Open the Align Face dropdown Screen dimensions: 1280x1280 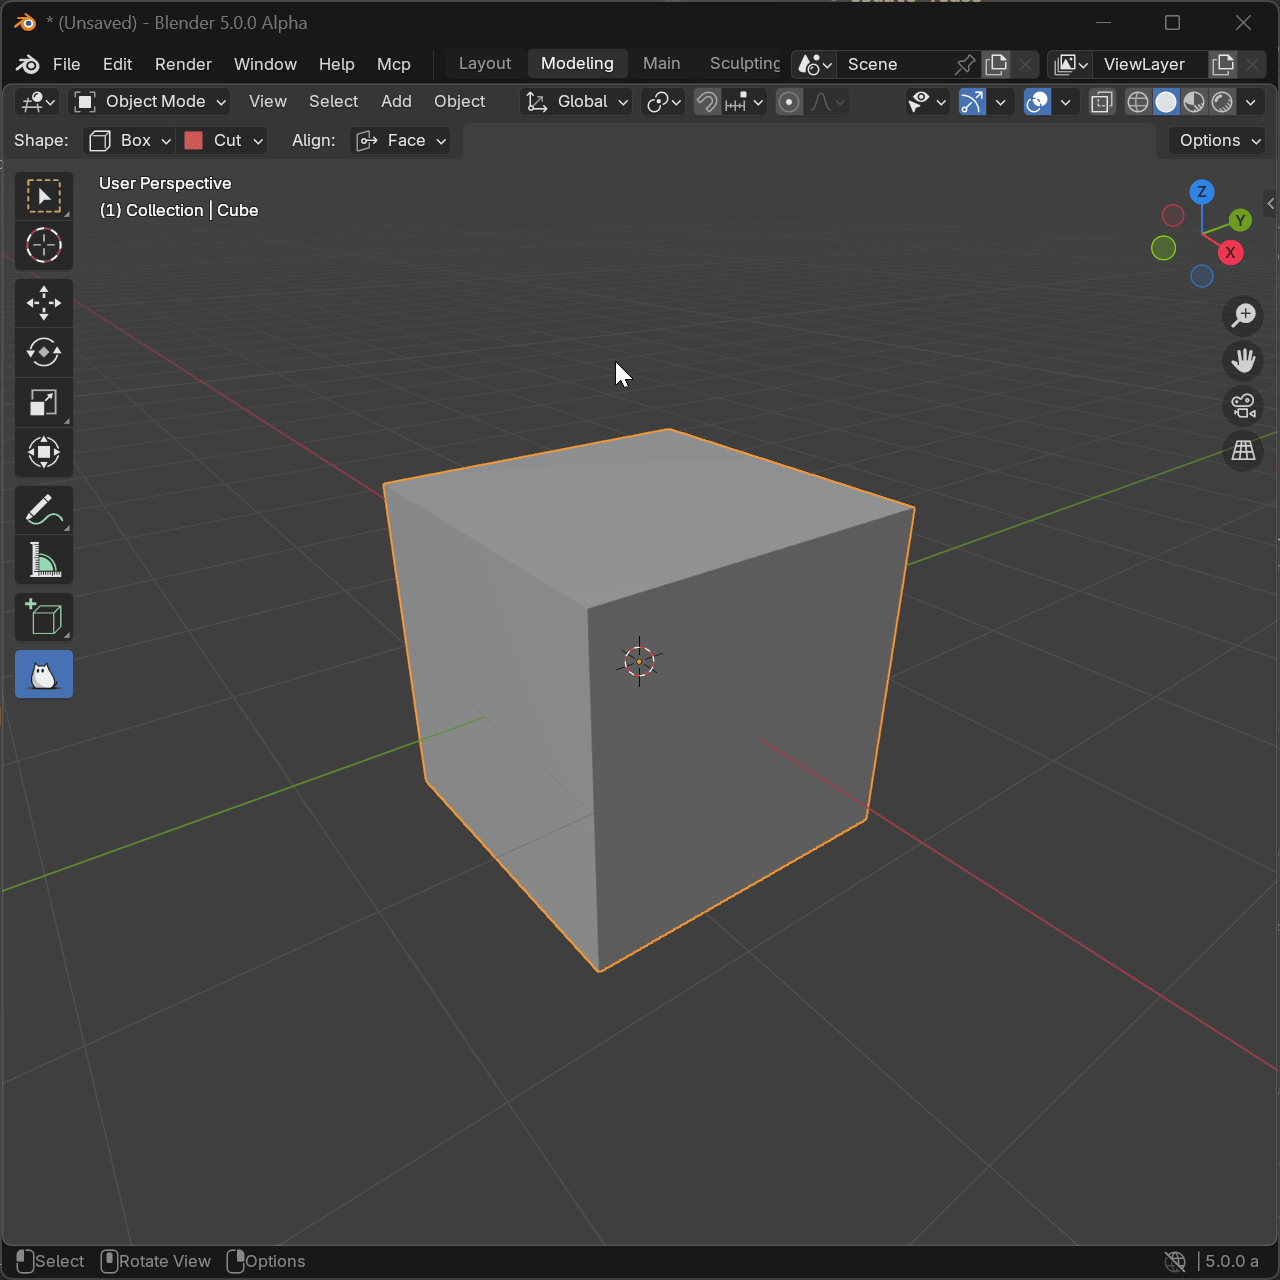pyautogui.click(x=401, y=141)
